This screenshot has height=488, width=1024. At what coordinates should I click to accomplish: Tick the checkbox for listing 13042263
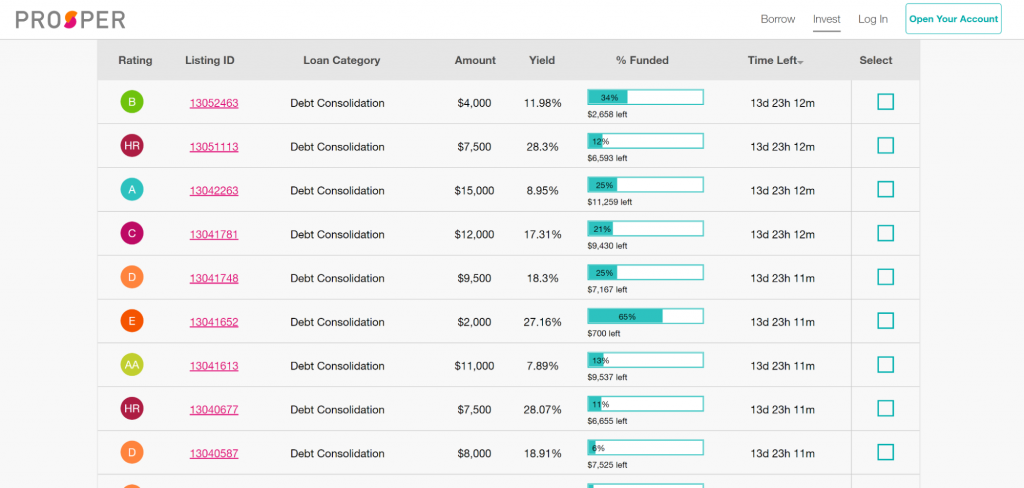886,189
